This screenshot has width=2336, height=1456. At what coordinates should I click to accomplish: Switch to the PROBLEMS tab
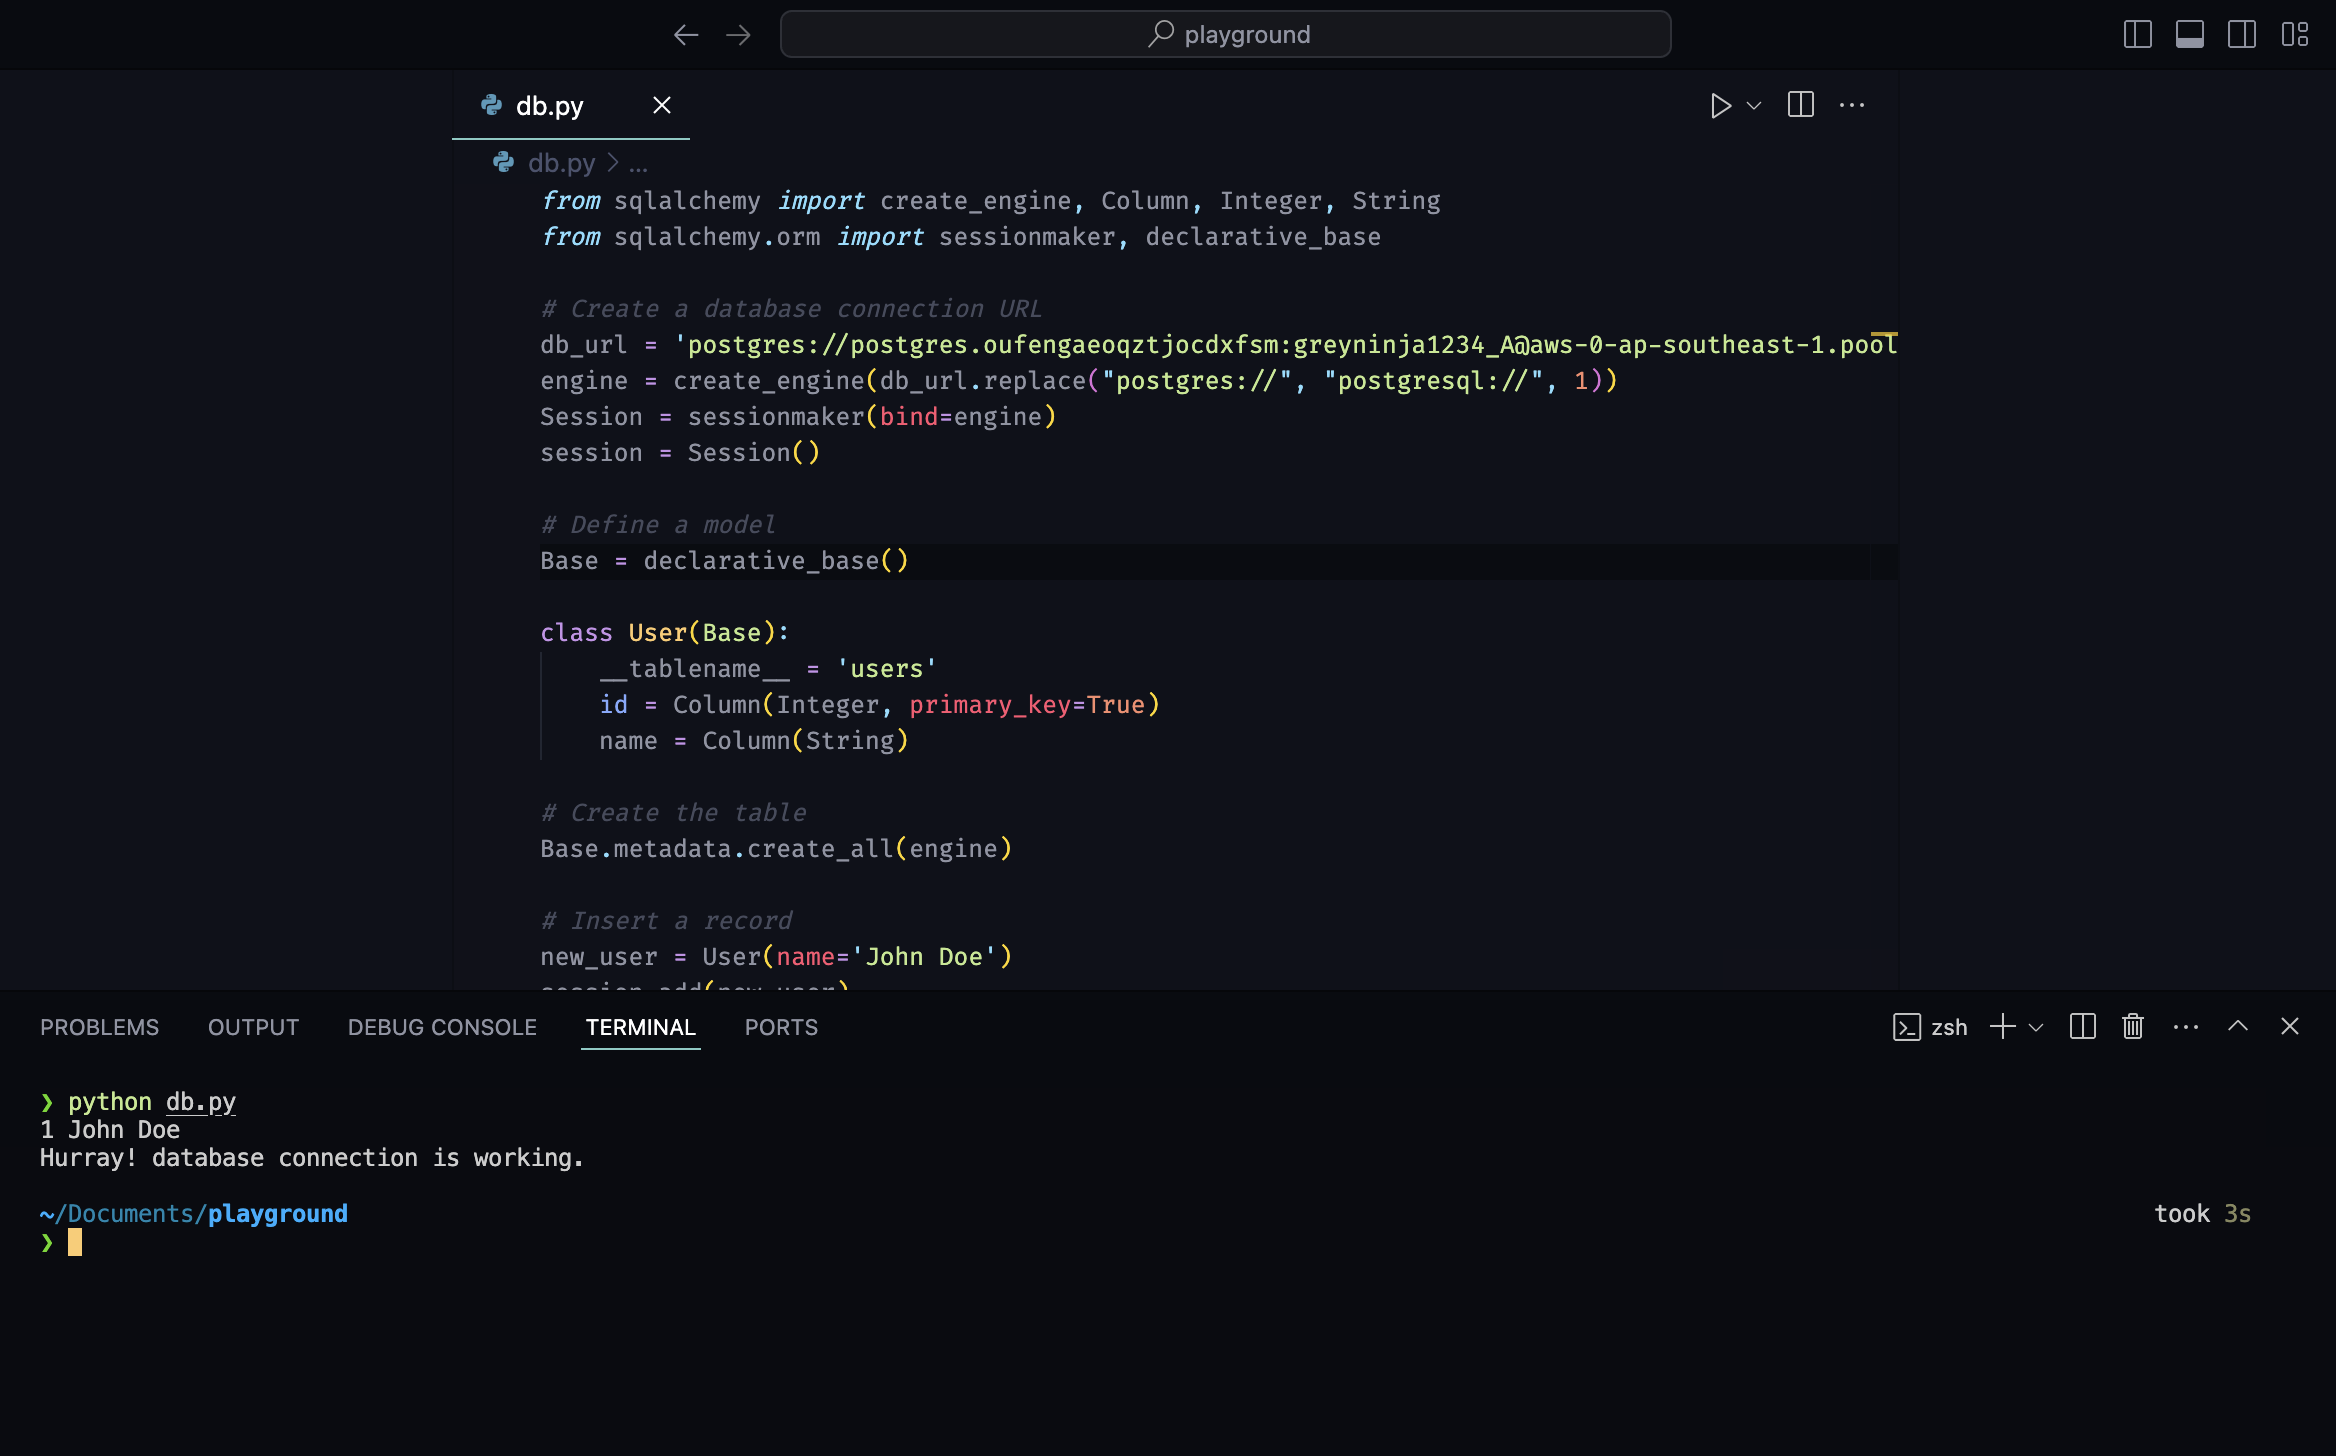[x=99, y=1028]
